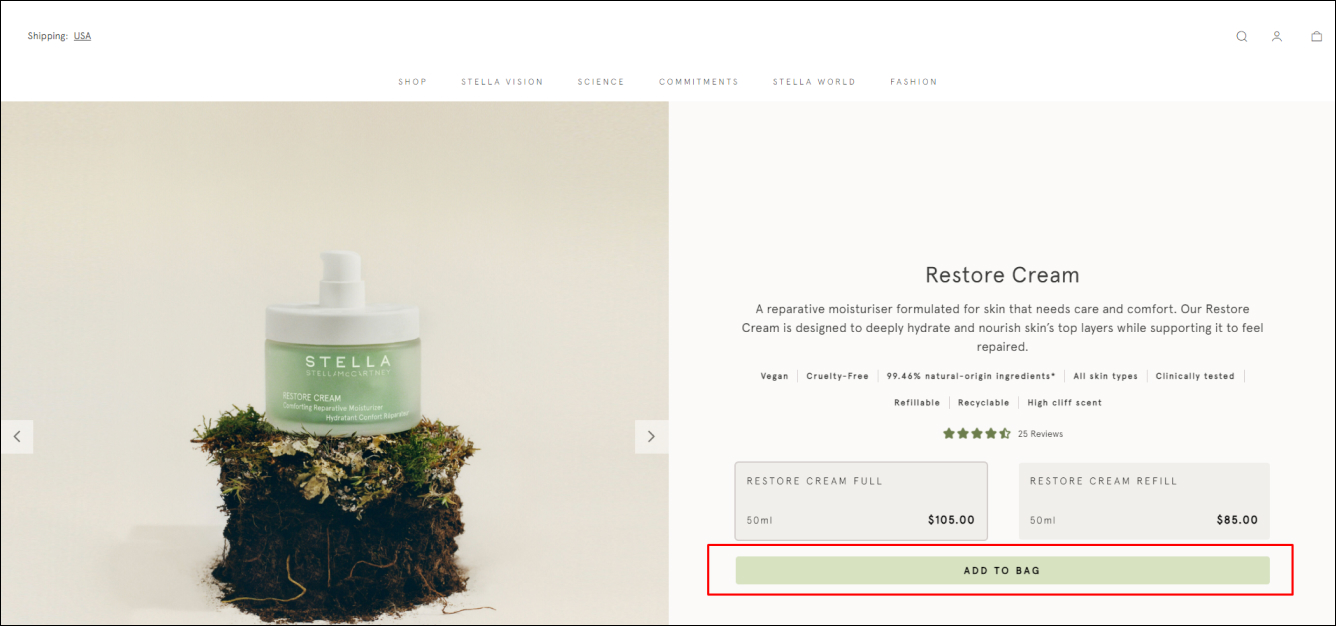The width and height of the screenshot is (1336, 626).
Task: Change shipping country USA link
Action: coord(82,36)
